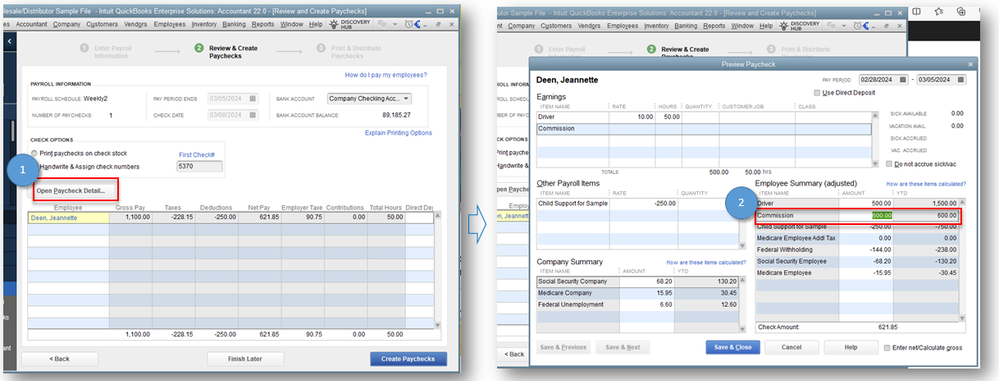The width and height of the screenshot is (999, 381).
Task: Collapse the left sidebar with the chevron
Action: point(10,41)
